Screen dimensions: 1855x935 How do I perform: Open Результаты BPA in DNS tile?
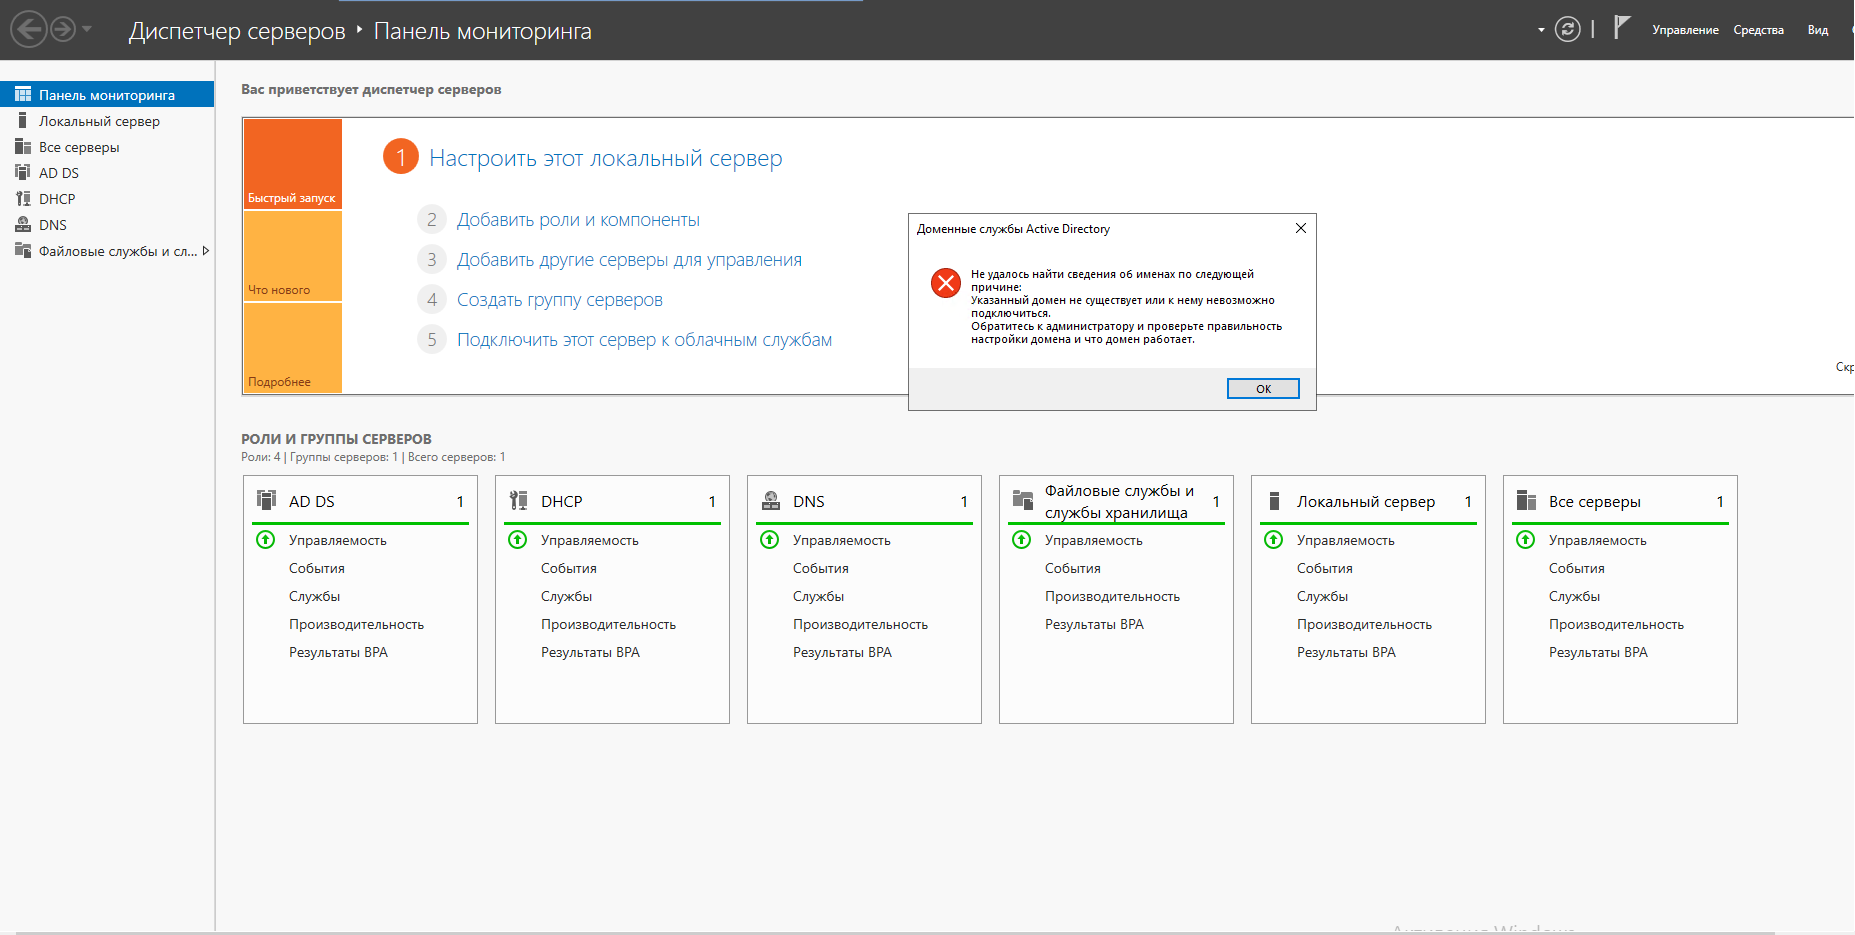pos(842,652)
